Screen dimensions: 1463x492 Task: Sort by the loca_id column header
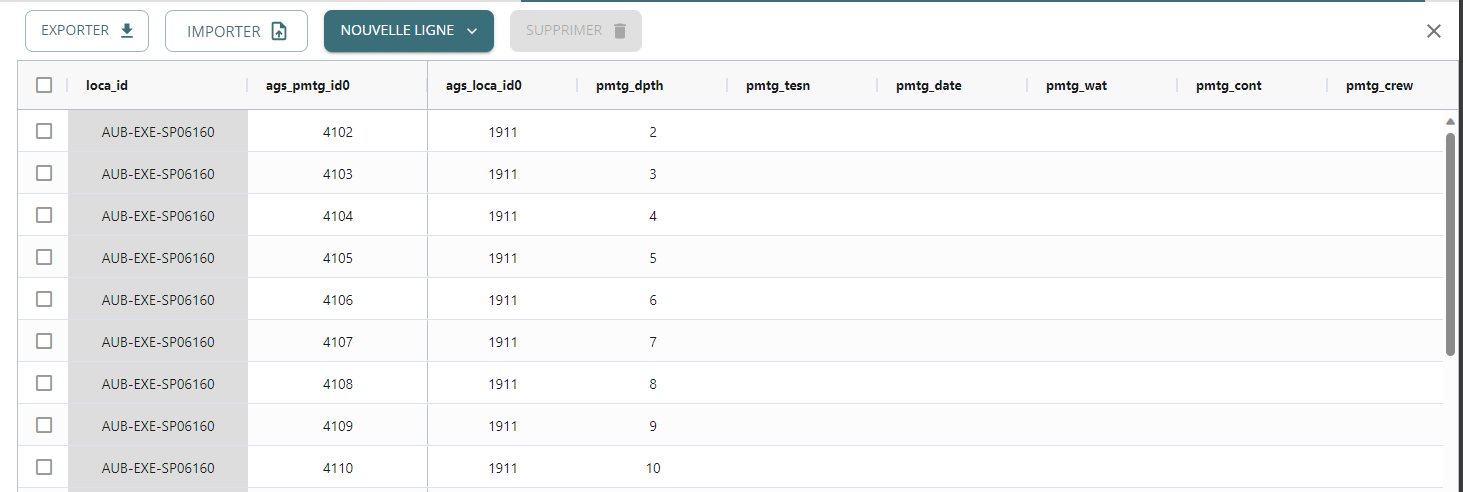[107, 86]
